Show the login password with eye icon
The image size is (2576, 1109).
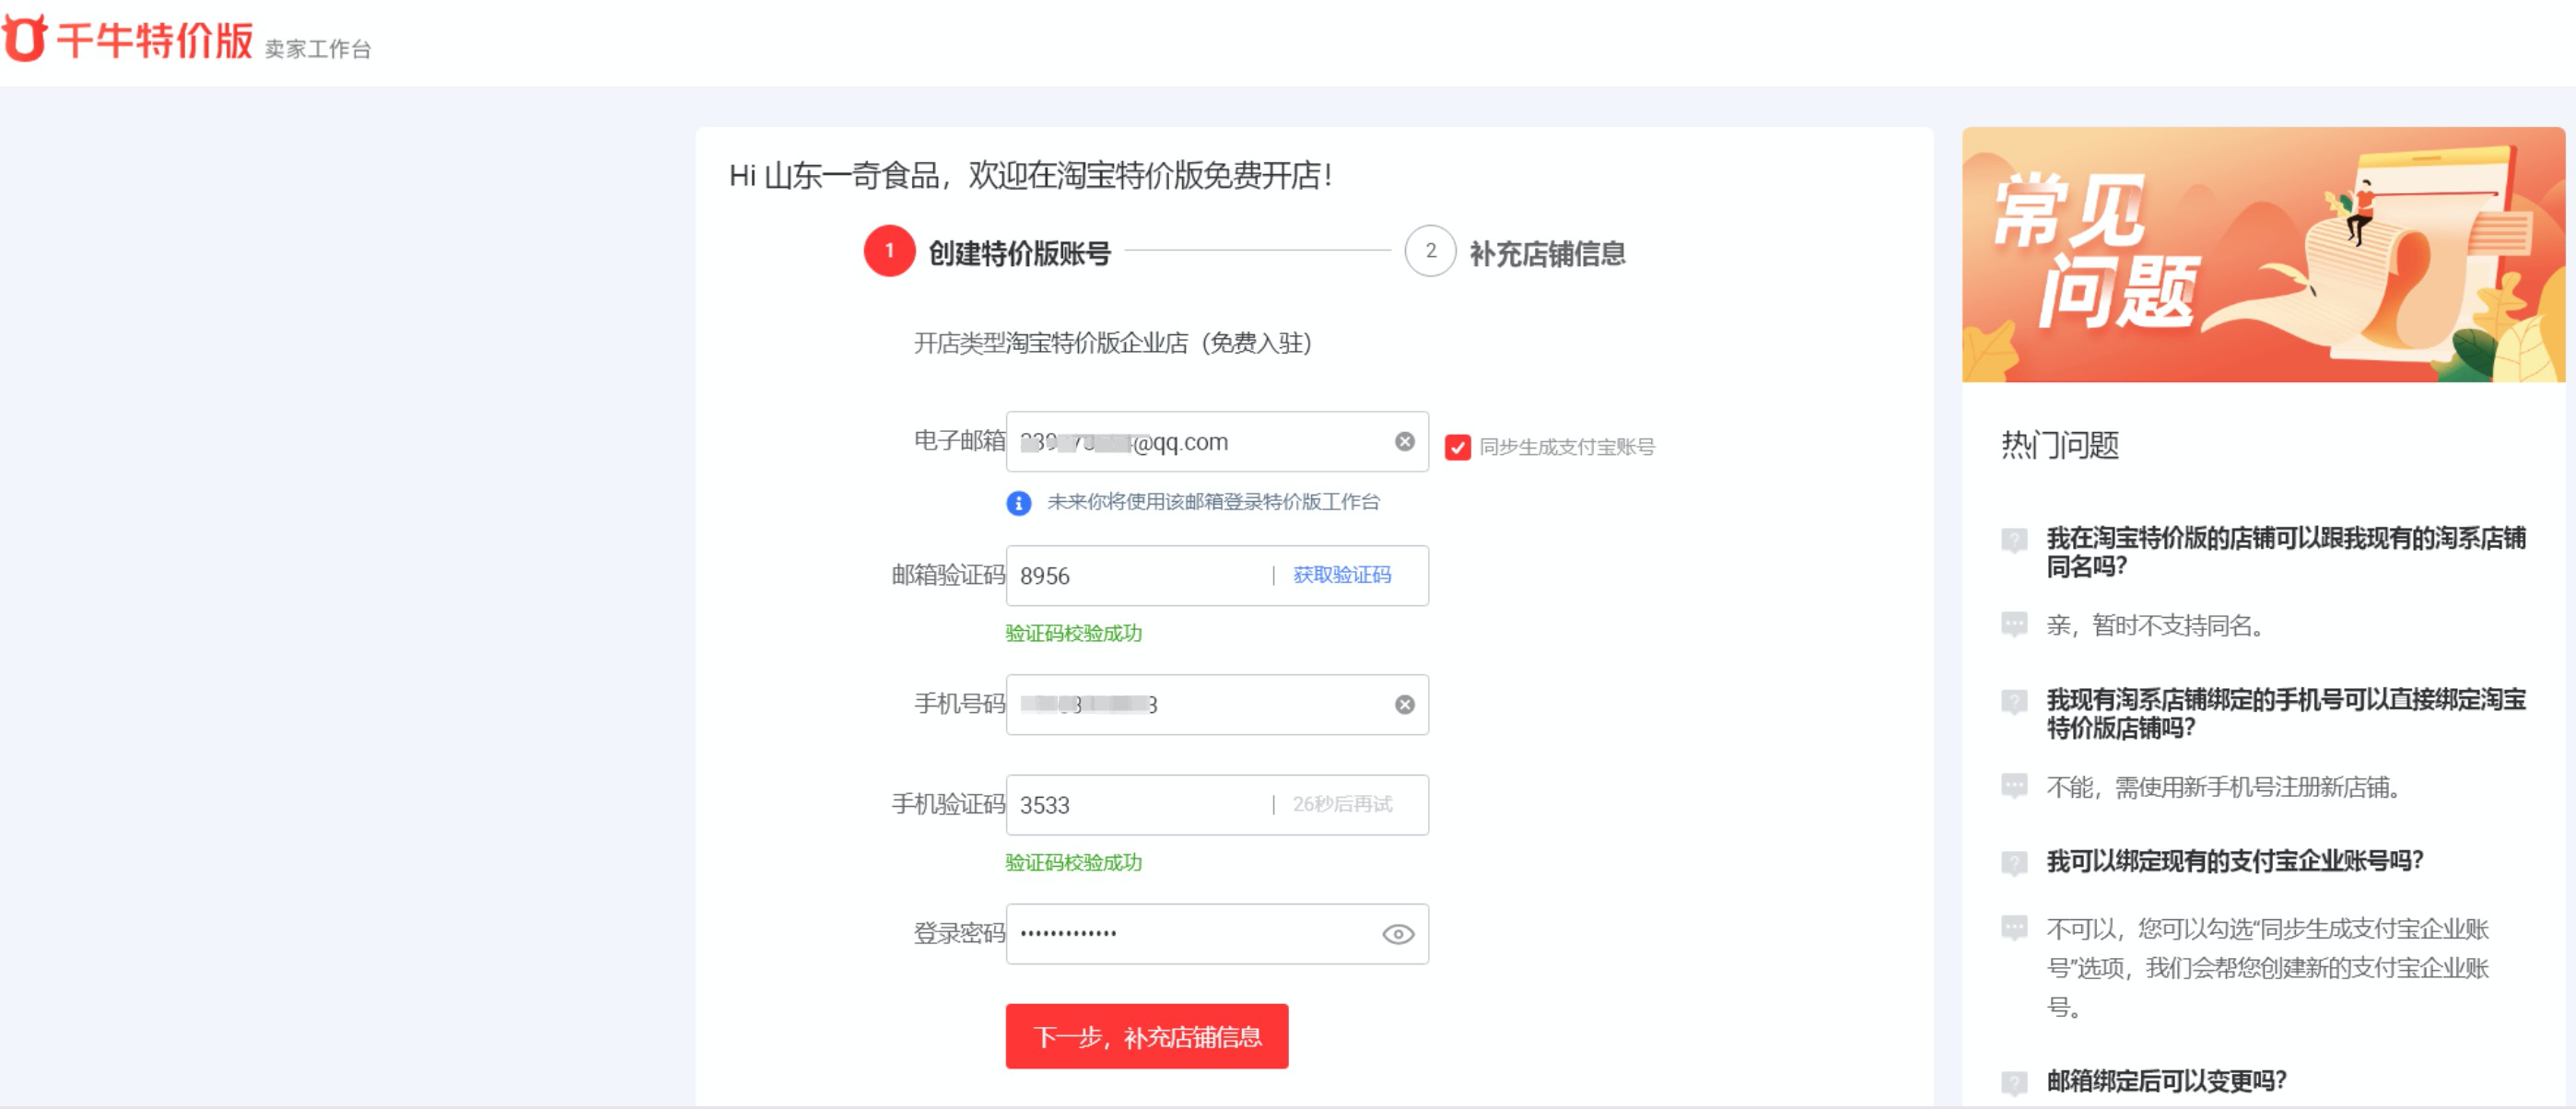[1397, 933]
